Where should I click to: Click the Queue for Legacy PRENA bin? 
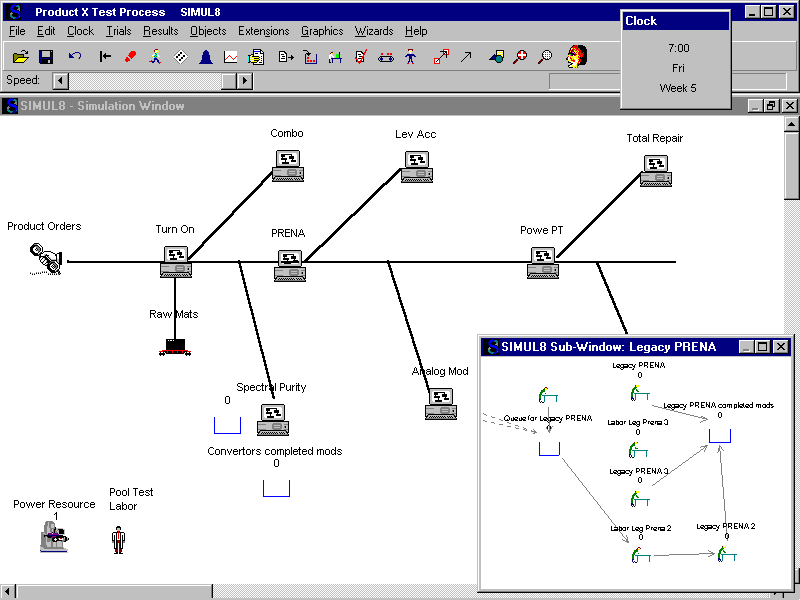click(x=549, y=449)
